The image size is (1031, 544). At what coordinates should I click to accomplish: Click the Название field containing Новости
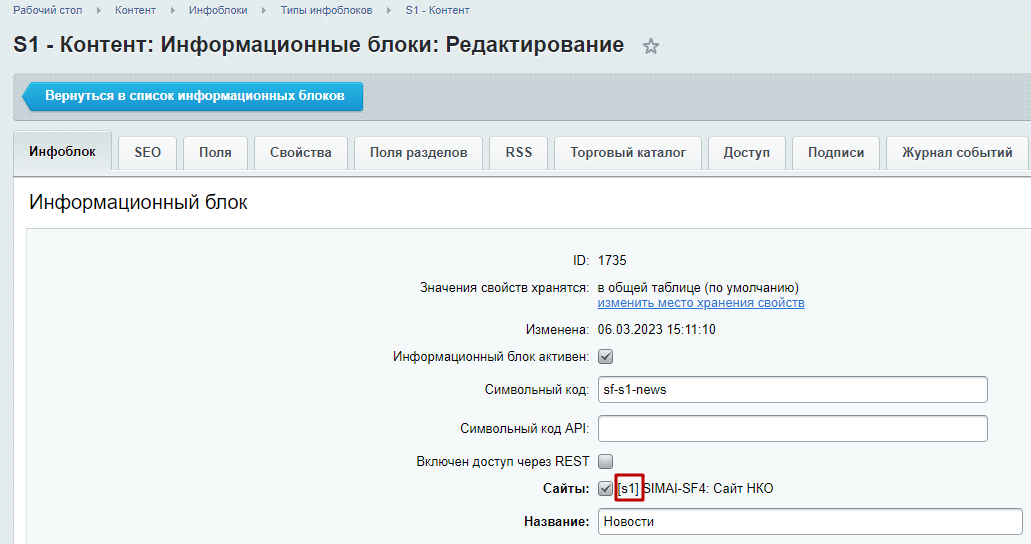tap(810, 521)
